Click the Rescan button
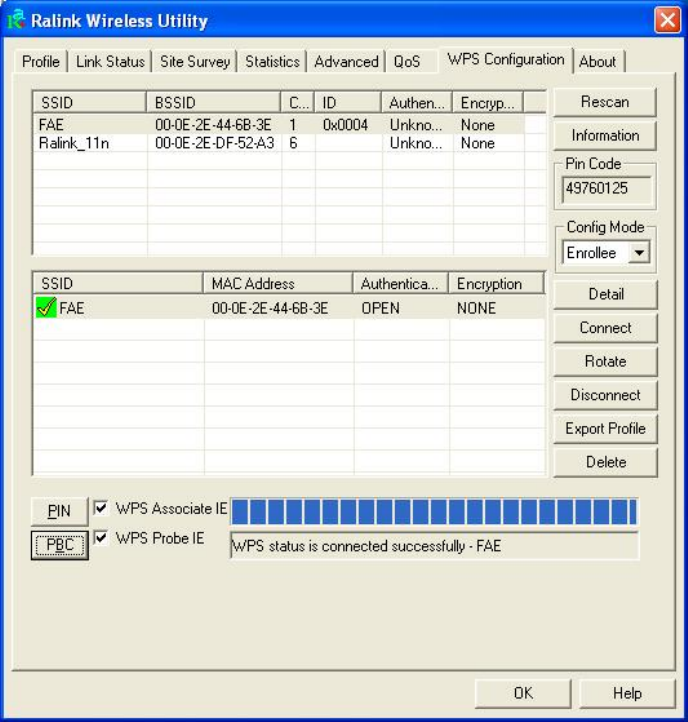 (605, 102)
